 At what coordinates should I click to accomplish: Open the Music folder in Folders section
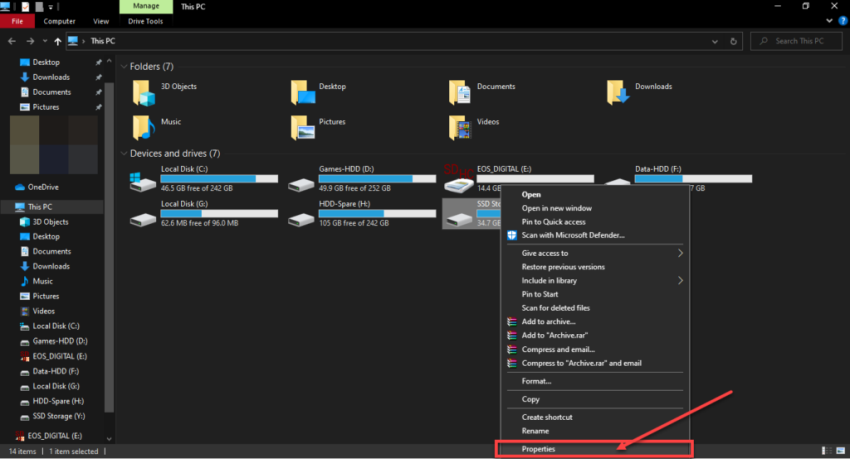(x=144, y=128)
